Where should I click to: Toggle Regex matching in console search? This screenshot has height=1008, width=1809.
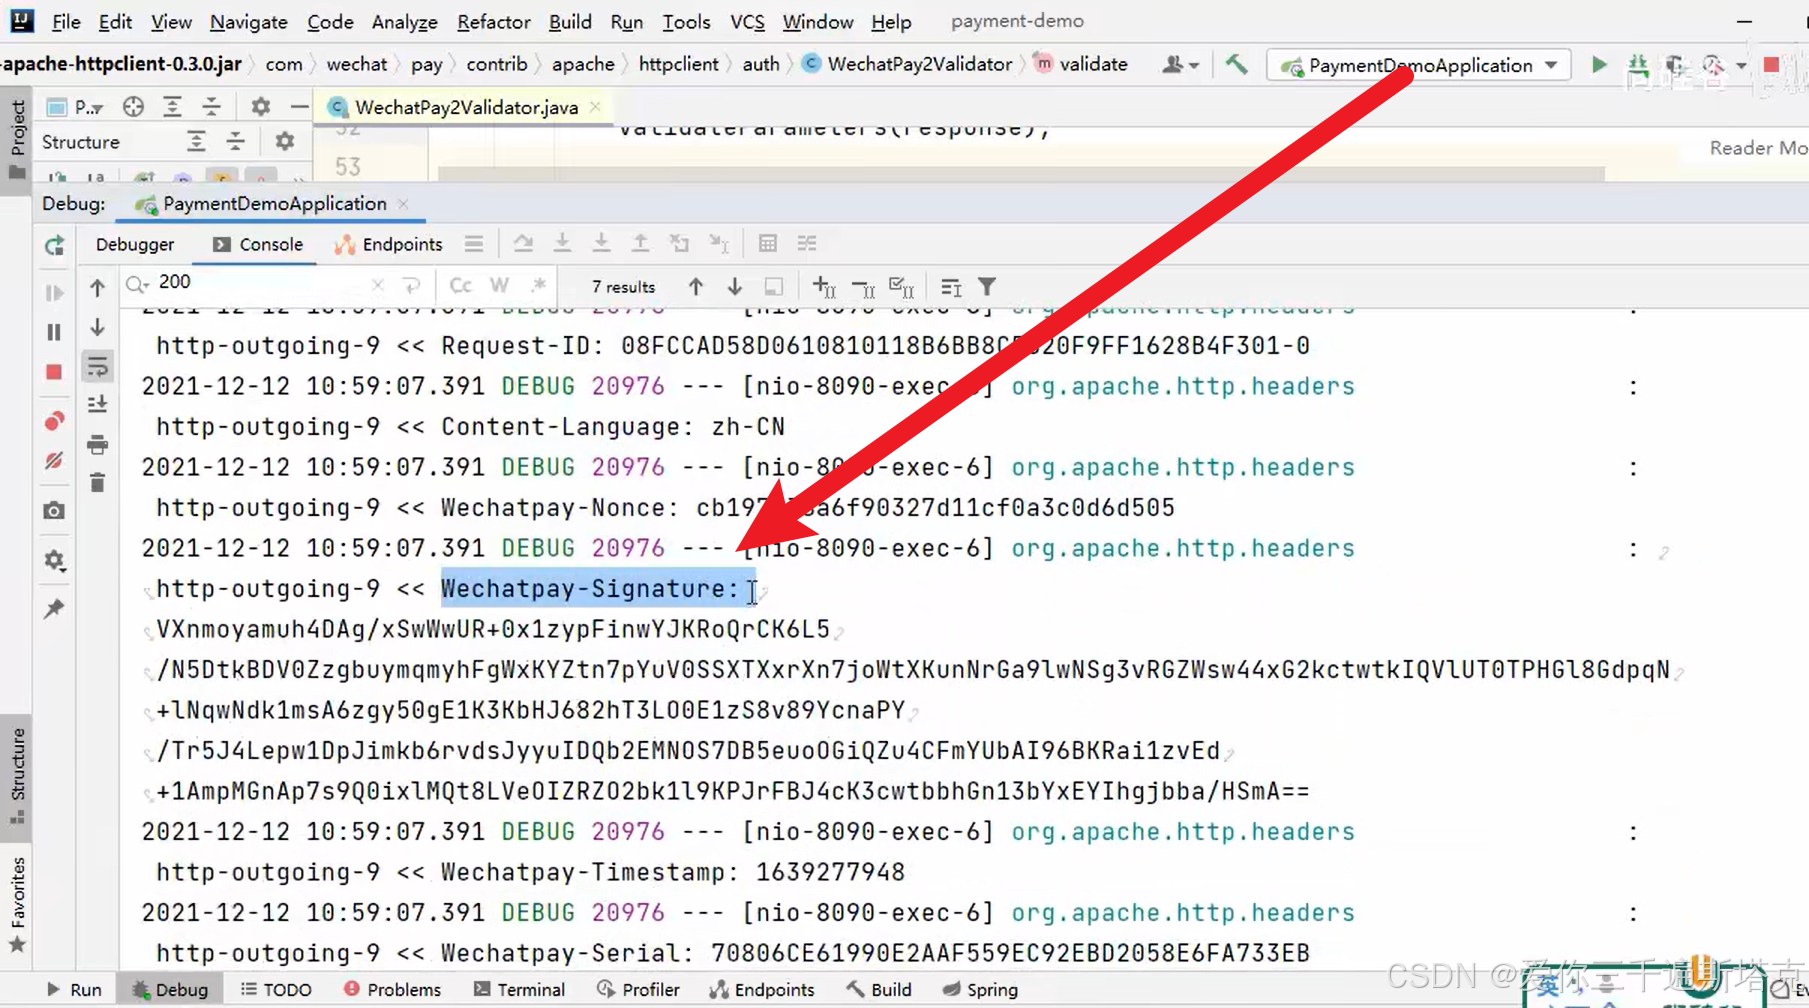coord(539,286)
